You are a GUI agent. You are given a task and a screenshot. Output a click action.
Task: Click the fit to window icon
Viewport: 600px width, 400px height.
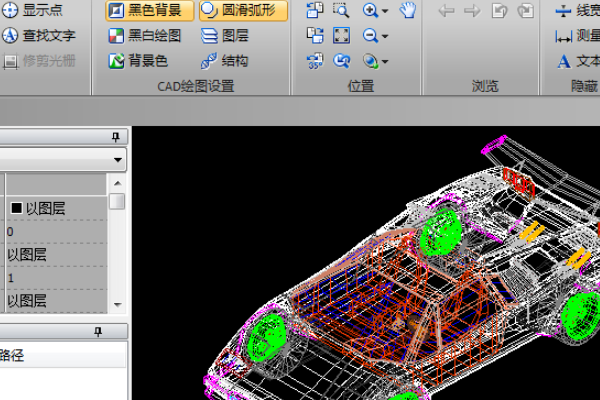(x=341, y=36)
